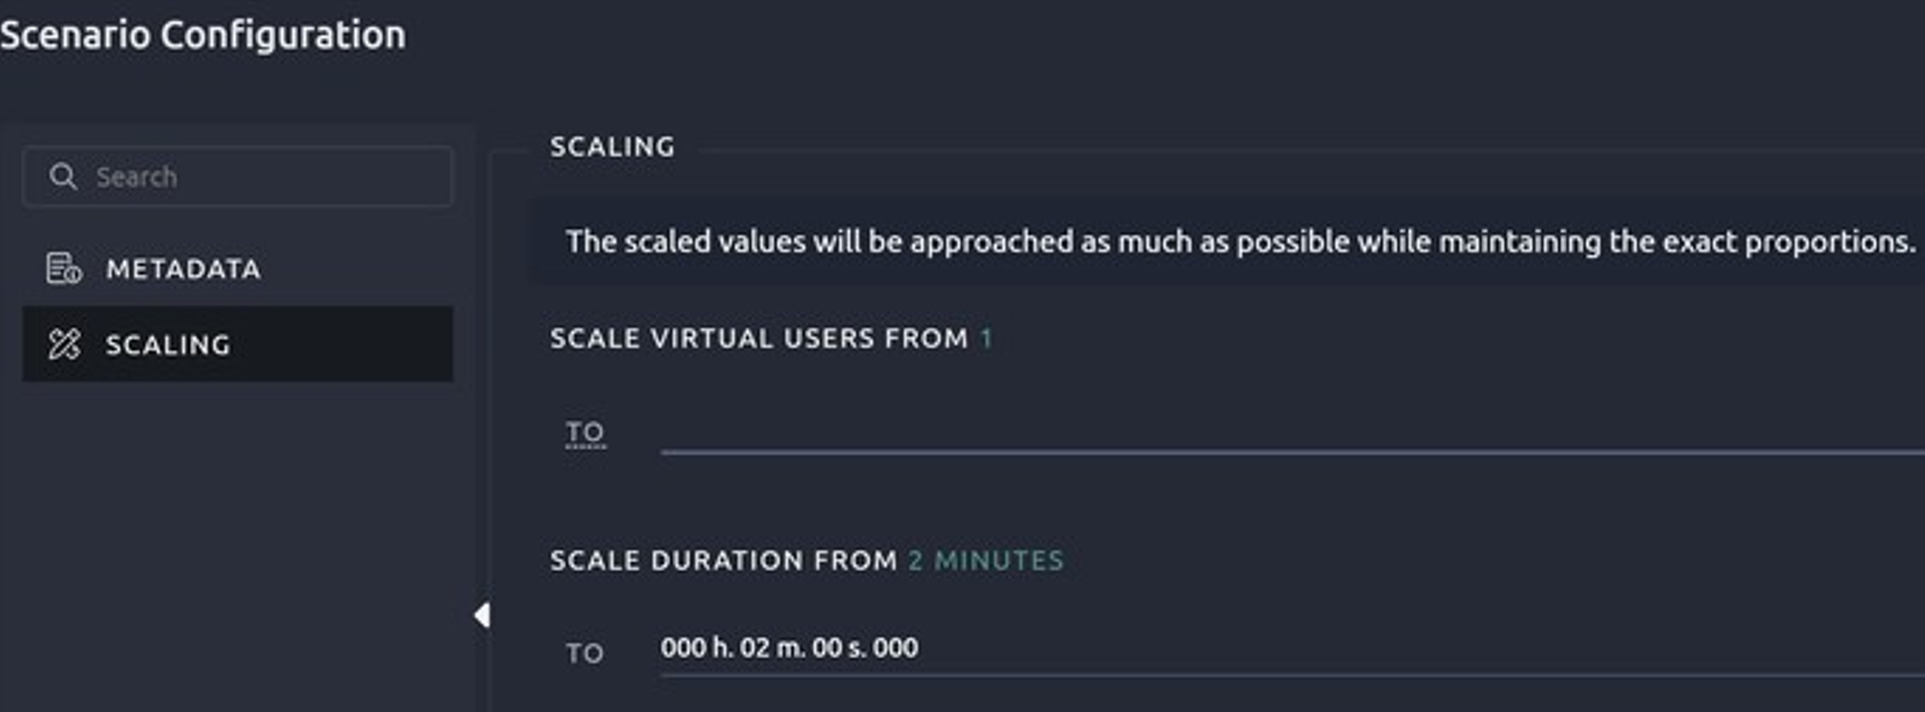Click the dotted-underlined TO label for virtual users
Screen dimensions: 1925x712
[585, 432]
